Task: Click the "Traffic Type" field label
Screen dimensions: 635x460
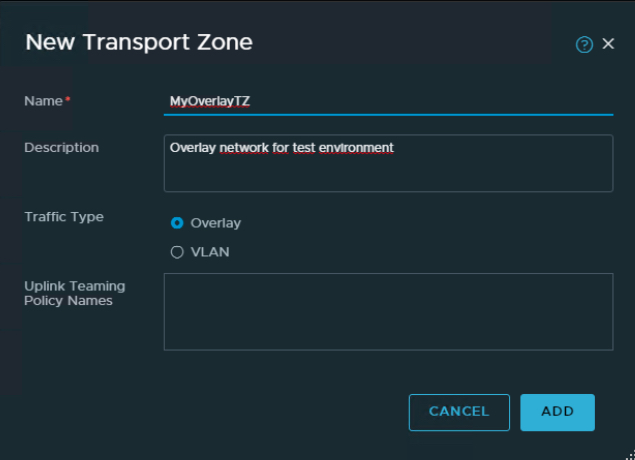Action: pyautogui.click(x=64, y=217)
